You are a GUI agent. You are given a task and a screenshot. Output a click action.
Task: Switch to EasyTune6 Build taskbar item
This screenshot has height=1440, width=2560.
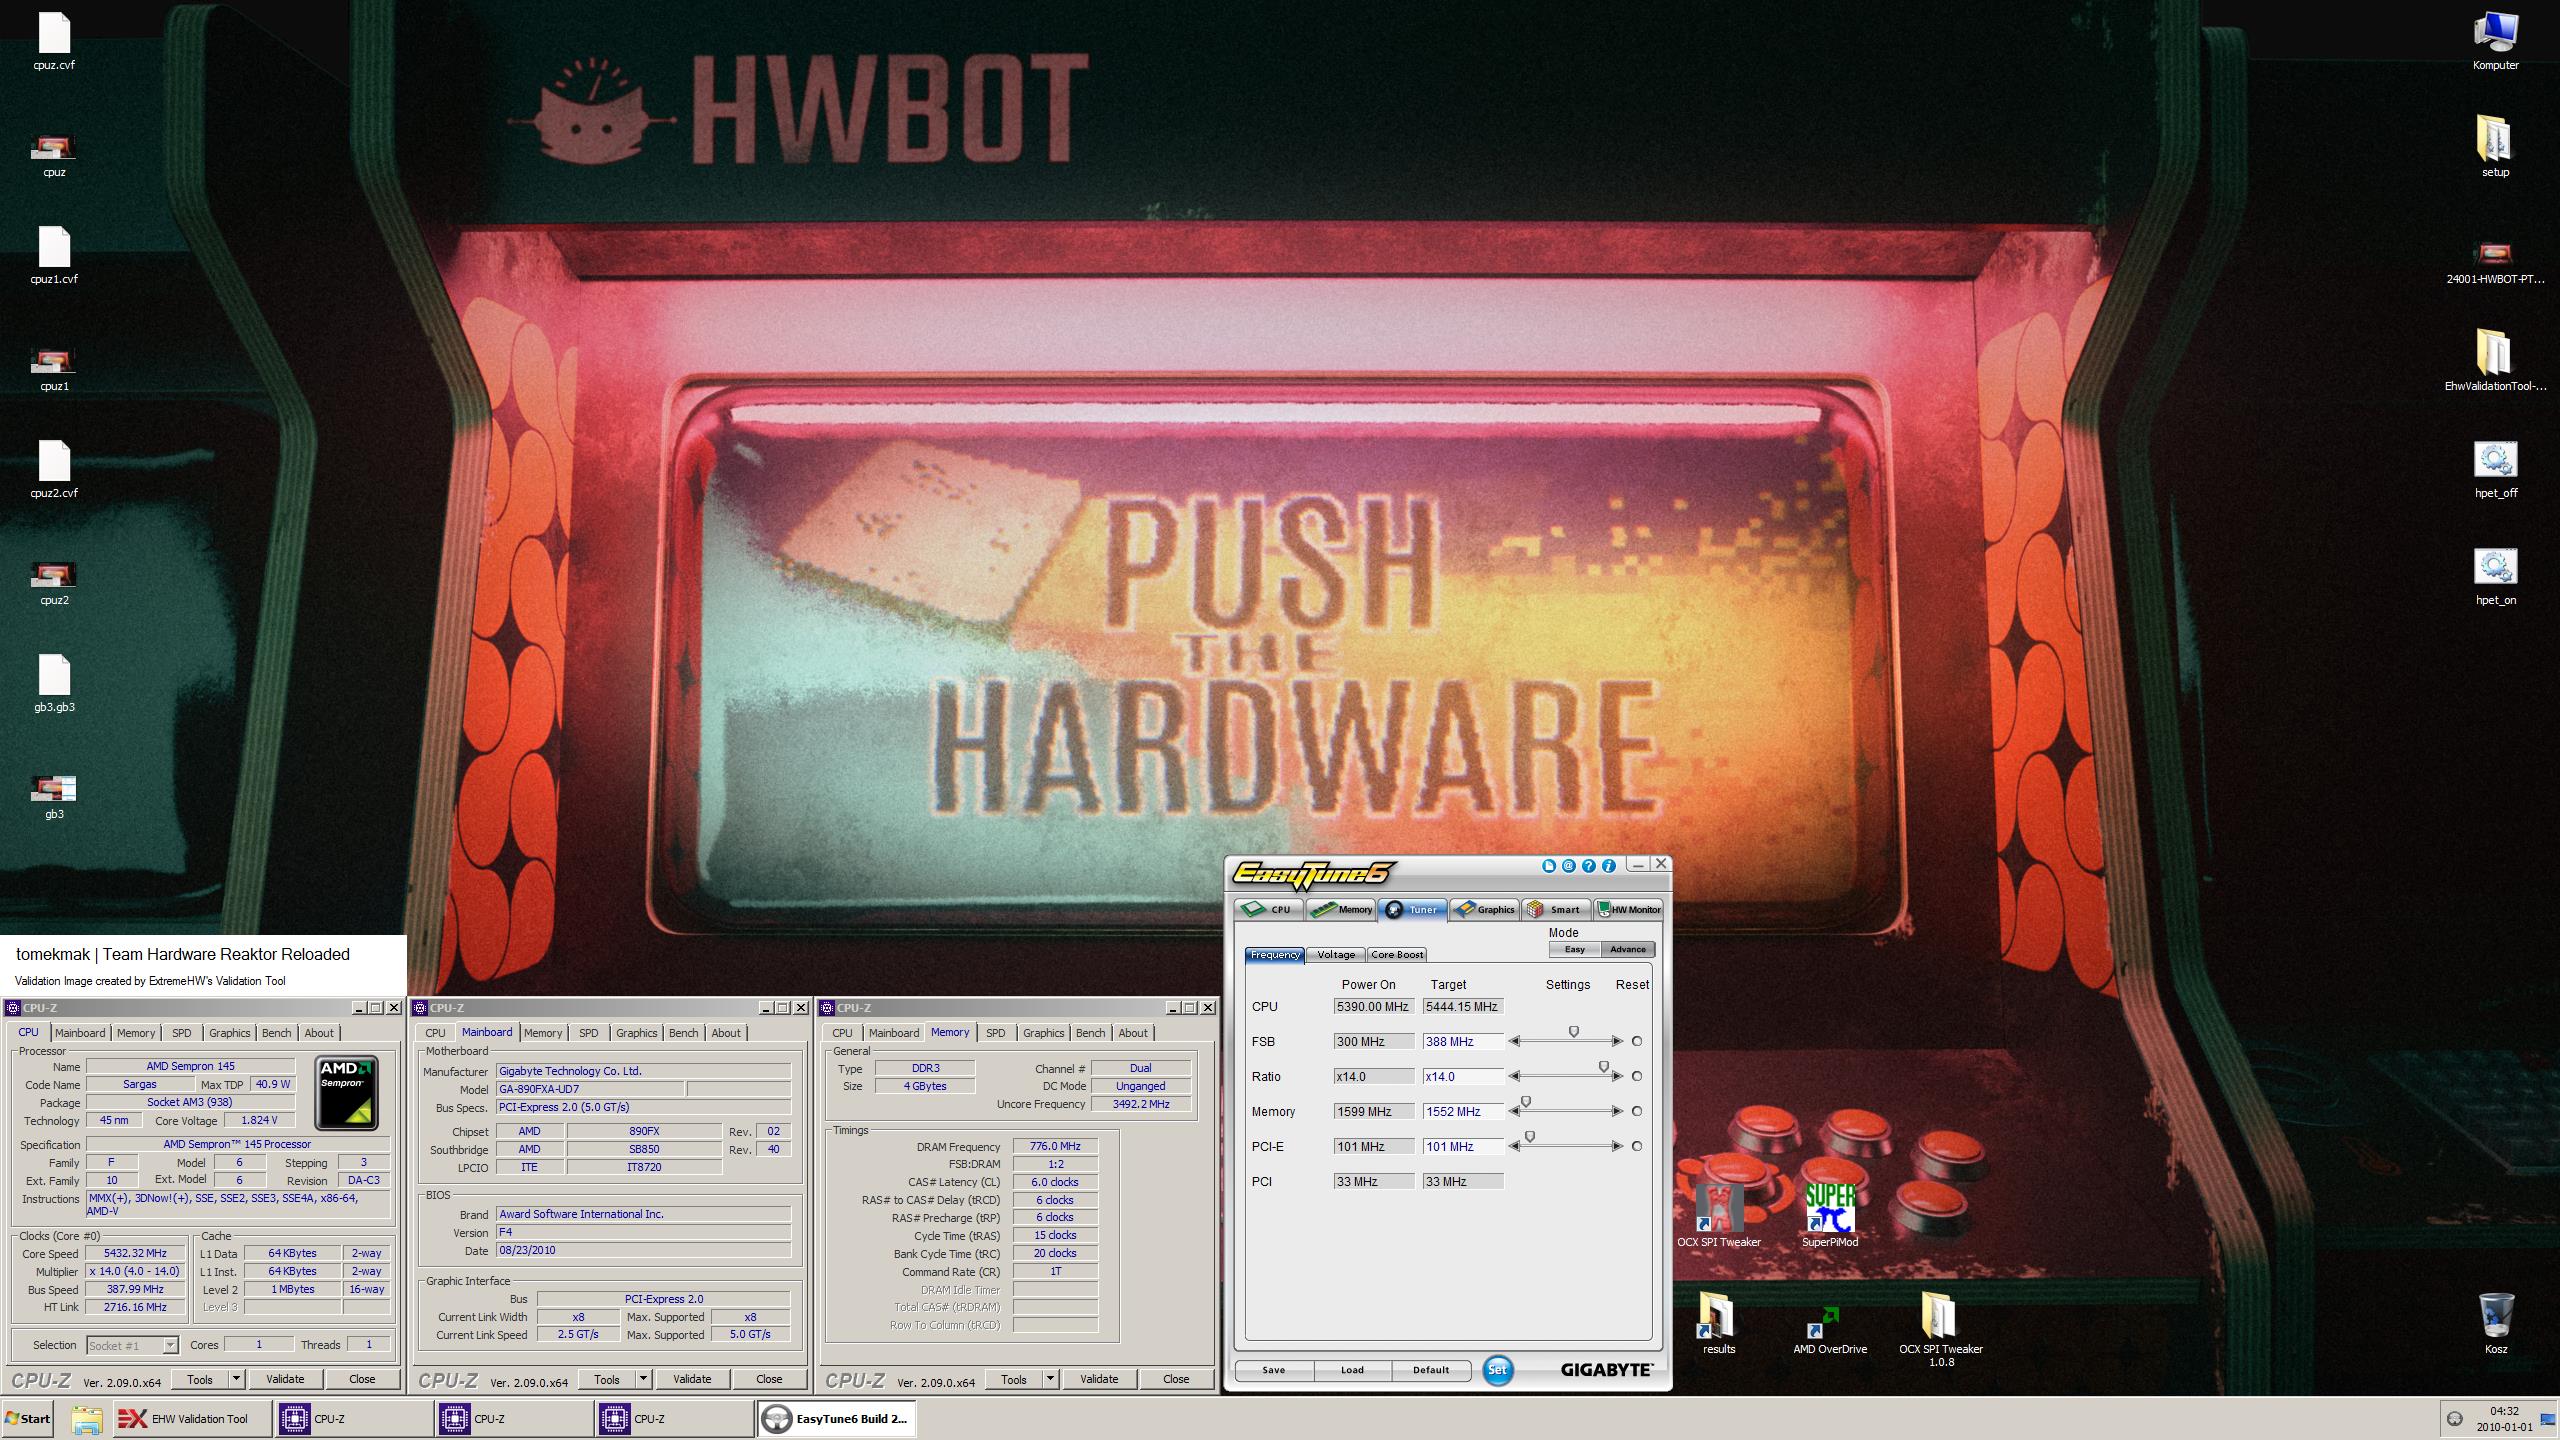tap(836, 1419)
